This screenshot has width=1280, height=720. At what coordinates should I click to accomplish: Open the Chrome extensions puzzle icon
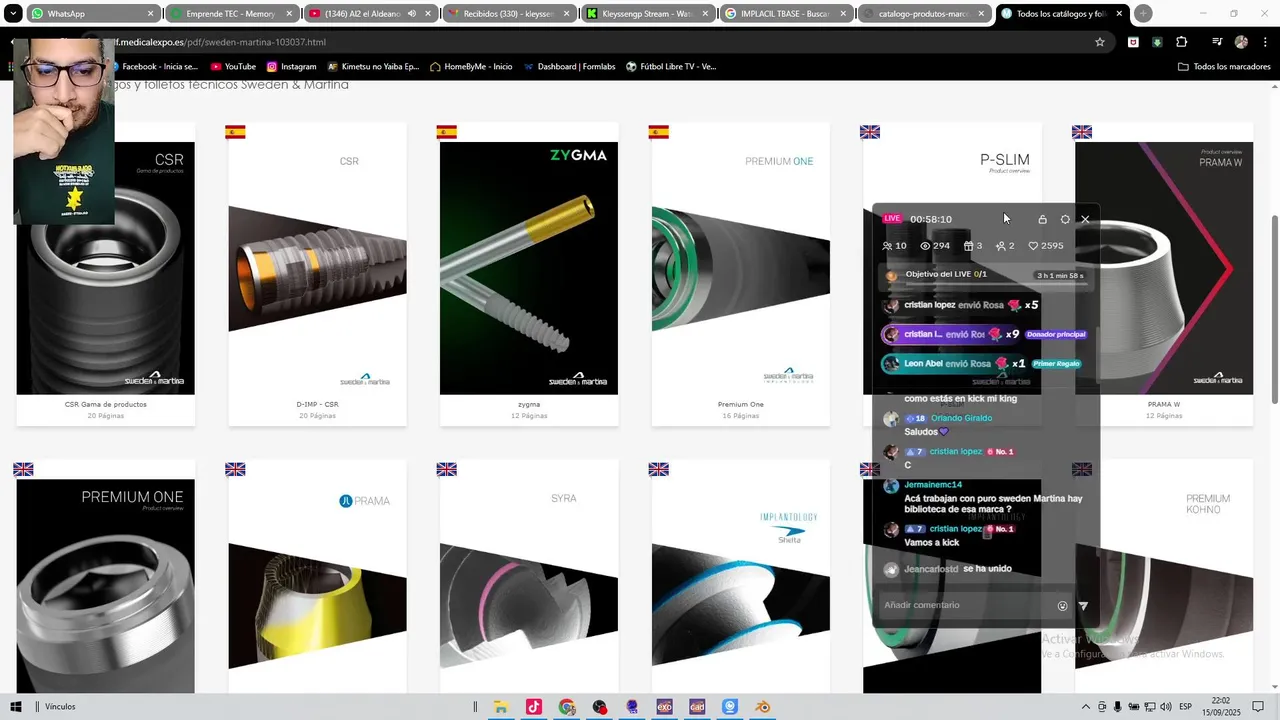click(1182, 42)
